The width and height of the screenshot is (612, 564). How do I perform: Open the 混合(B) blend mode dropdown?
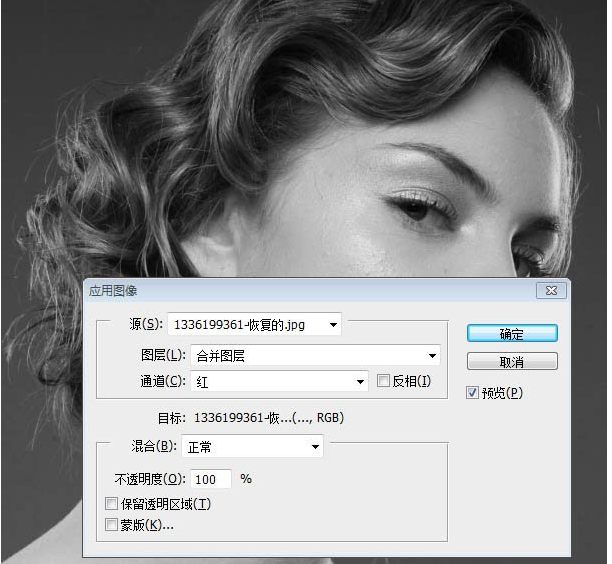click(x=253, y=447)
